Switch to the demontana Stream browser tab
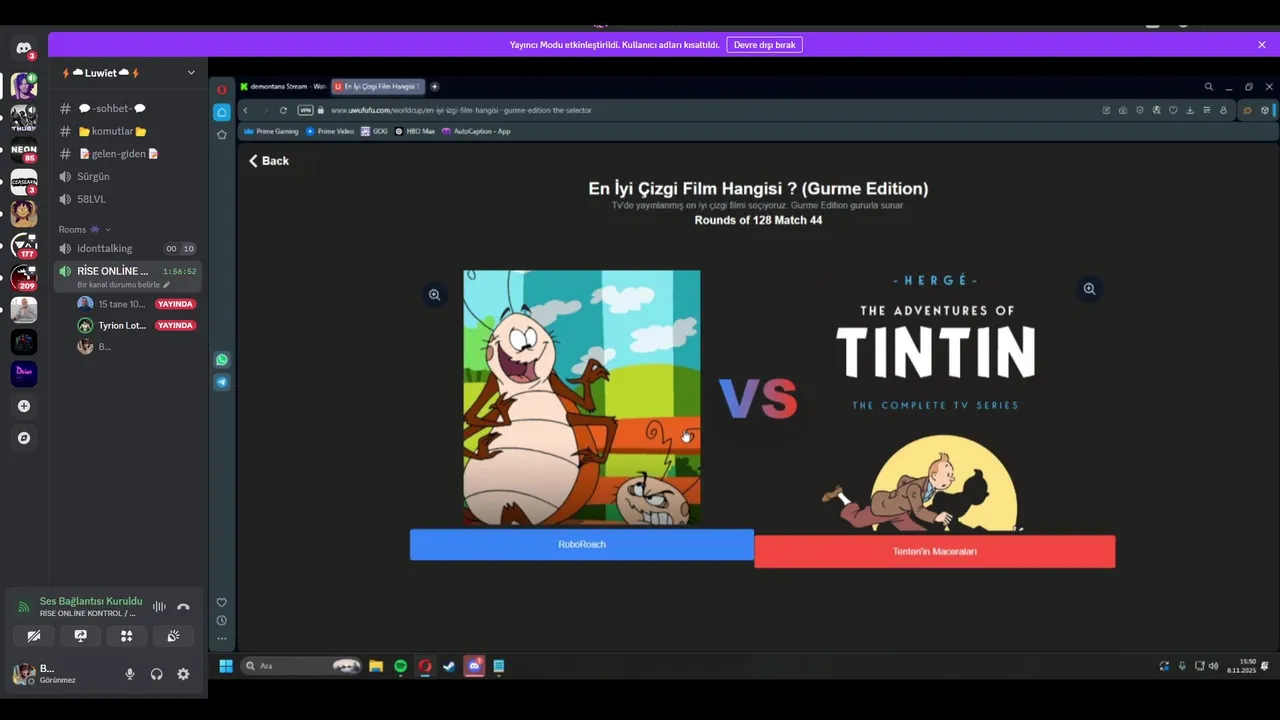Image resolution: width=1280 pixels, height=720 pixels. [x=283, y=87]
